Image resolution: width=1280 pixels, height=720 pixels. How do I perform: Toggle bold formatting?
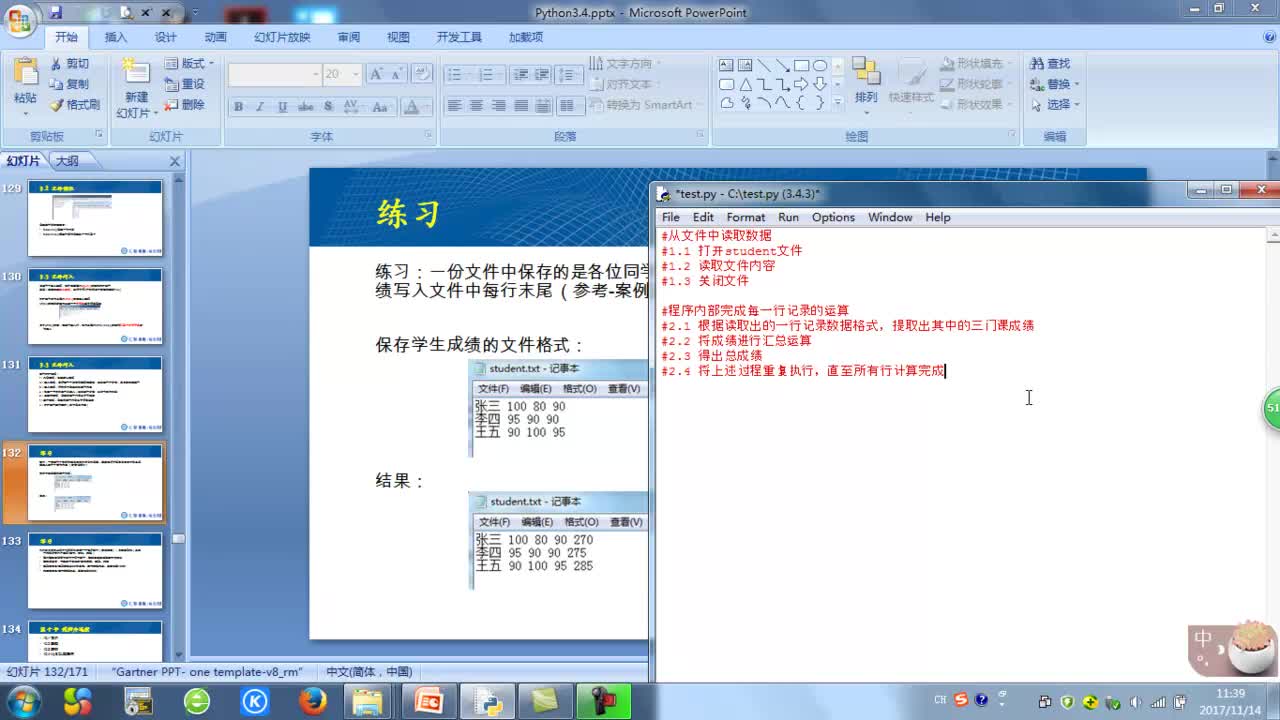(x=239, y=105)
